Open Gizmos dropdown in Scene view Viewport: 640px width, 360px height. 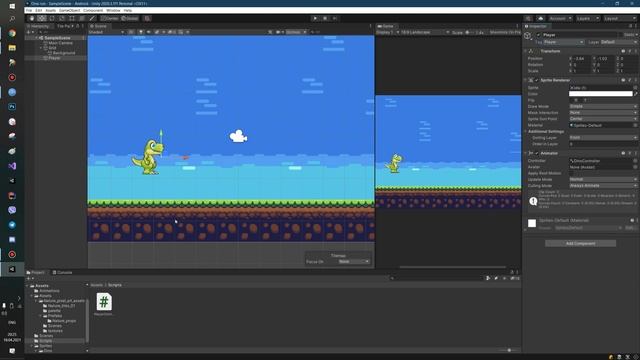[x=296, y=32]
